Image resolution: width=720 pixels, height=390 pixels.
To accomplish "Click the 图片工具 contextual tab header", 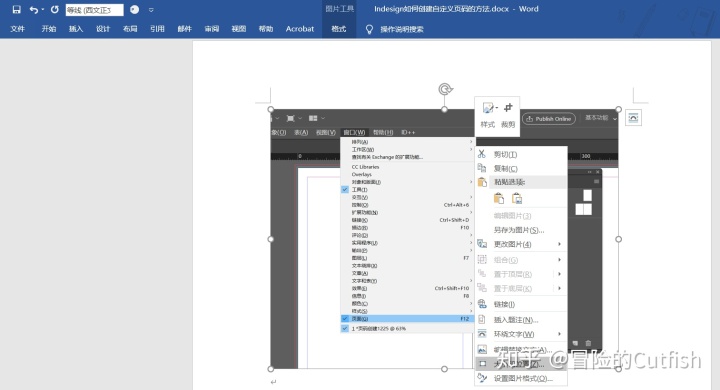I will (x=339, y=9).
